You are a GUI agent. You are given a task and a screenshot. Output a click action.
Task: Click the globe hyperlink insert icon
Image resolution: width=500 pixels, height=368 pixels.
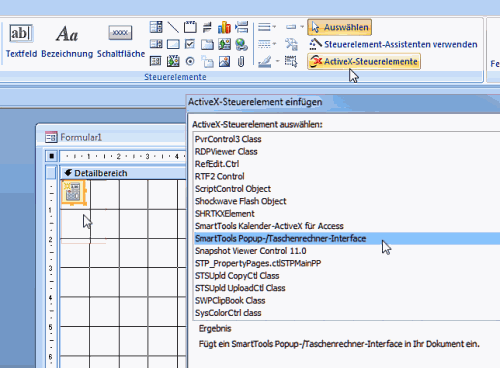[x=241, y=44]
